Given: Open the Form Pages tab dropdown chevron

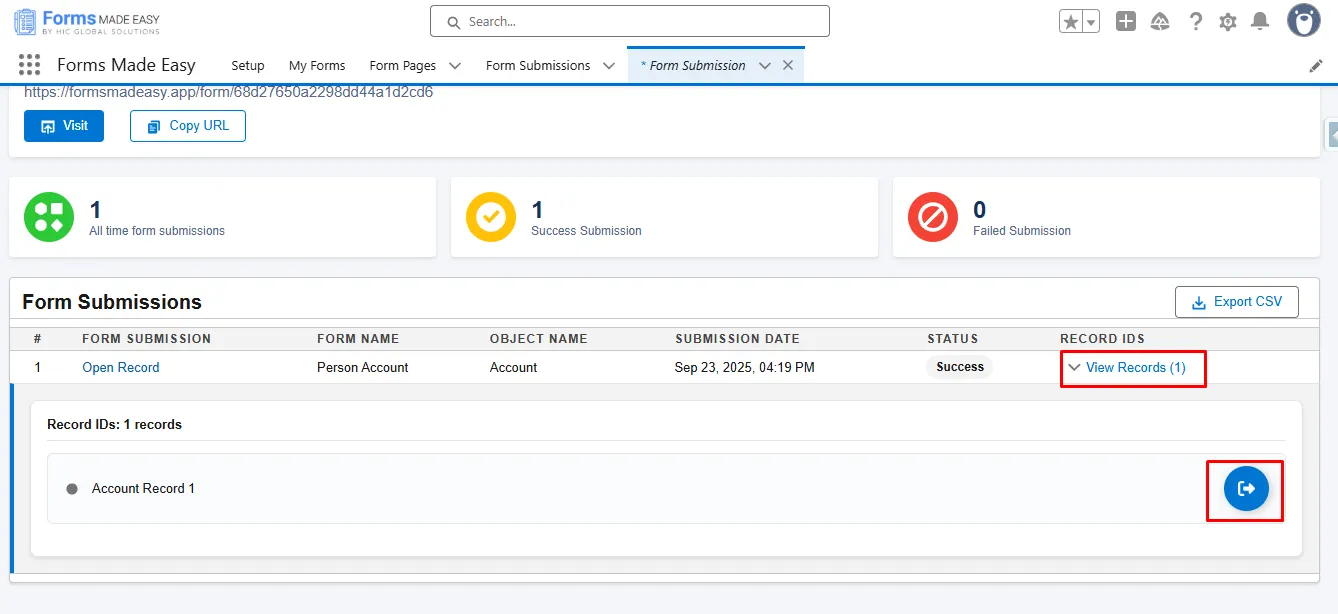Looking at the screenshot, I should pyautogui.click(x=455, y=66).
